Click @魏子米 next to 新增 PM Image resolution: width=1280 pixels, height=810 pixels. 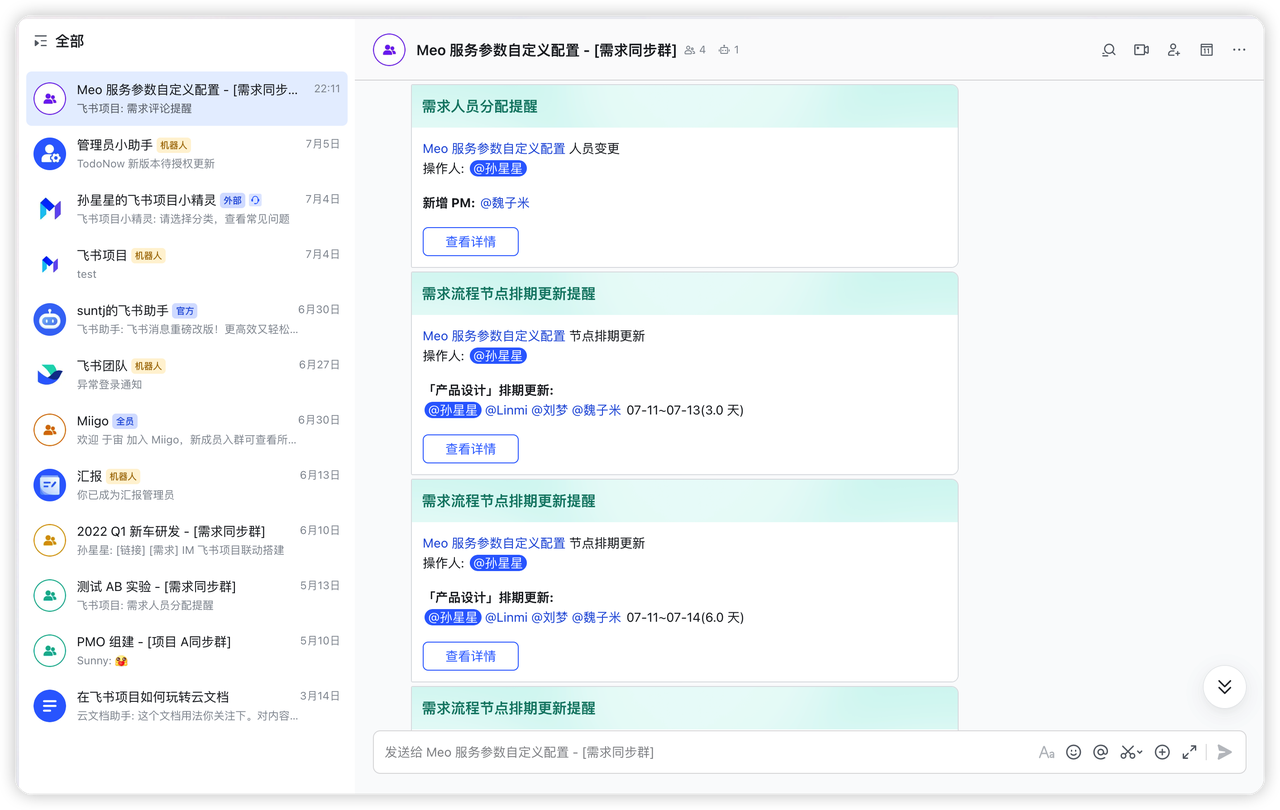coord(505,203)
